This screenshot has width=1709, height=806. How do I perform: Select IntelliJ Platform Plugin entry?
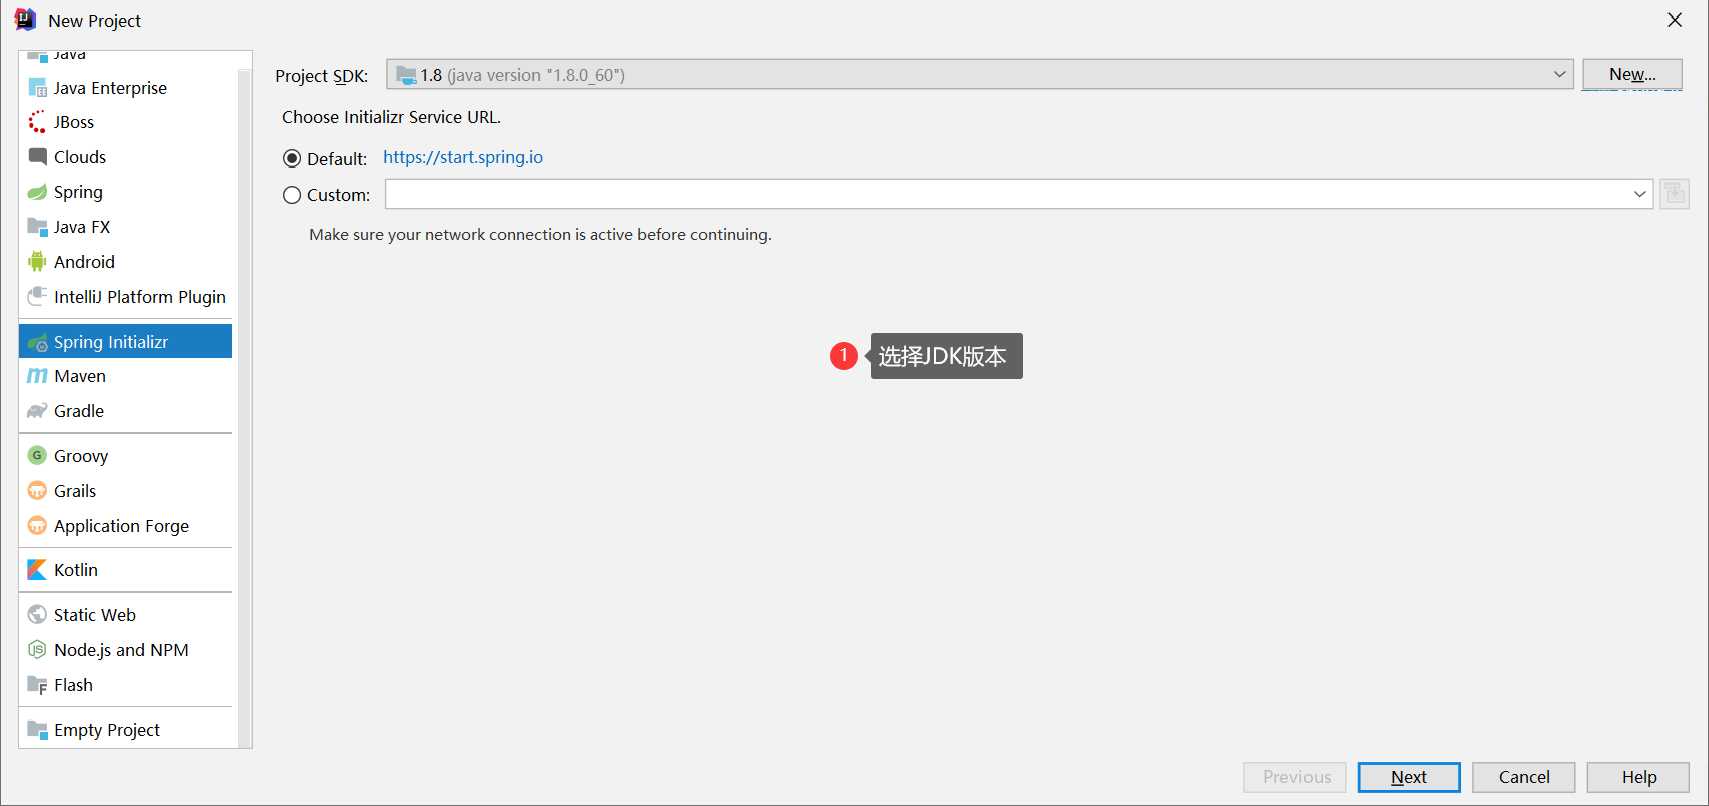[x=125, y=297]
